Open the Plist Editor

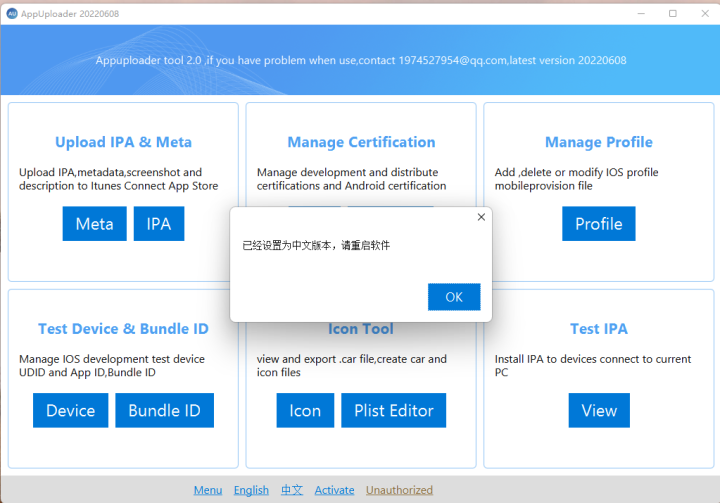pyautogui.click(x=394, y=410)
